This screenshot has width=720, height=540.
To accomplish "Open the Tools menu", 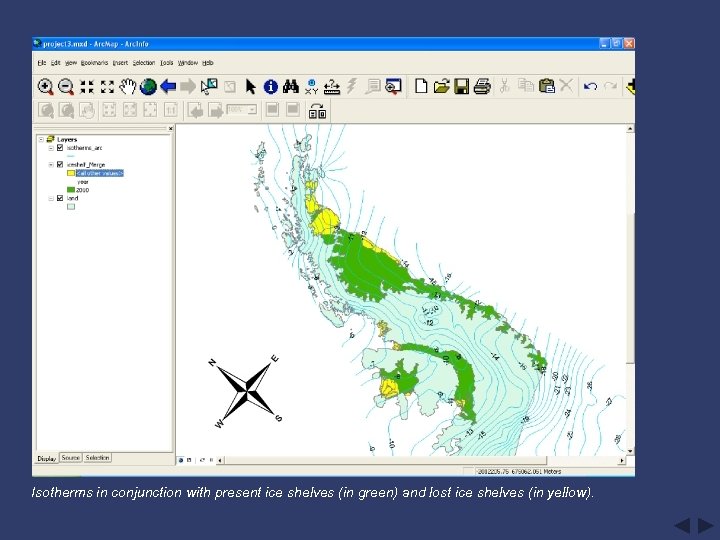I will click(166, 63).
